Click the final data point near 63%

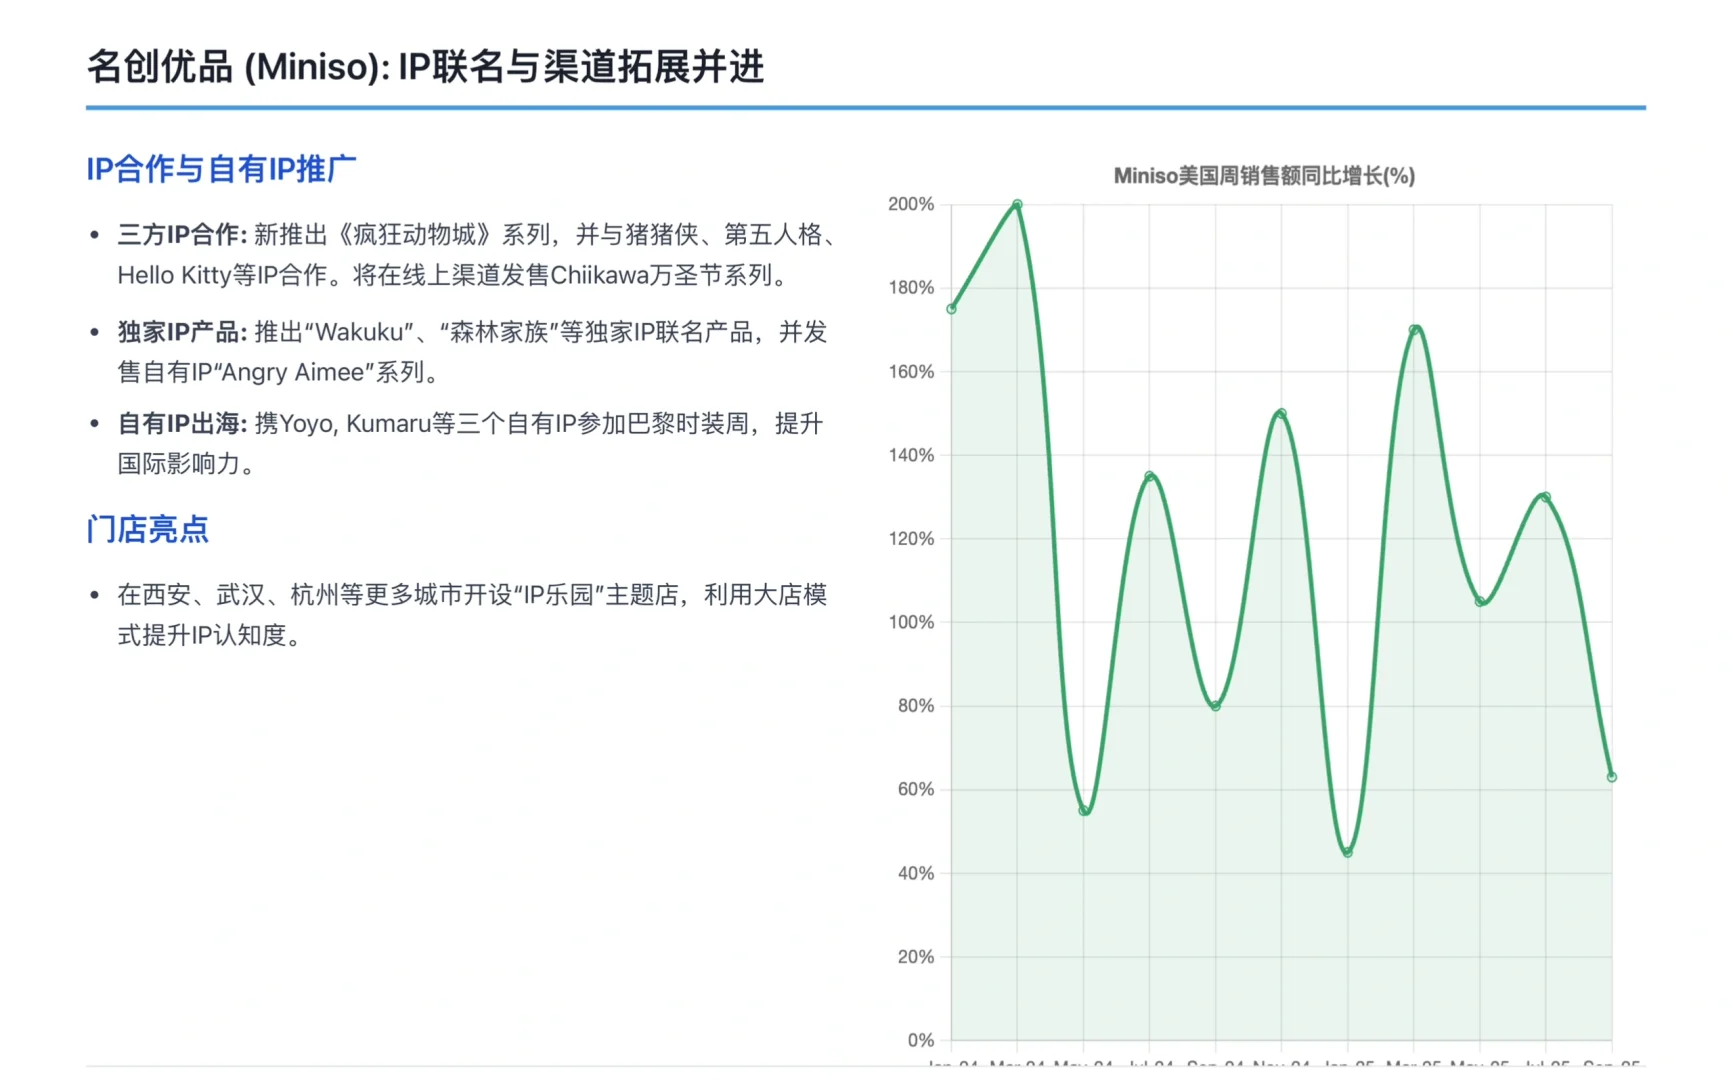click(1612, 776)
